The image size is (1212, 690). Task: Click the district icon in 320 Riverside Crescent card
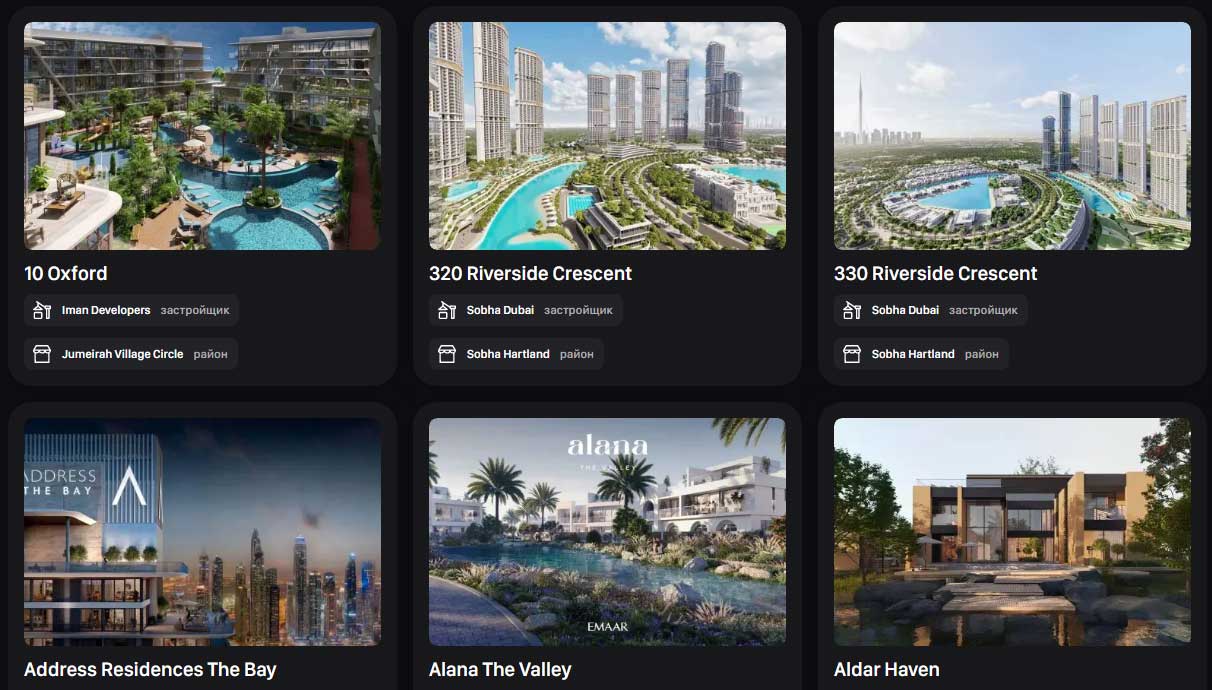point(447,354)
